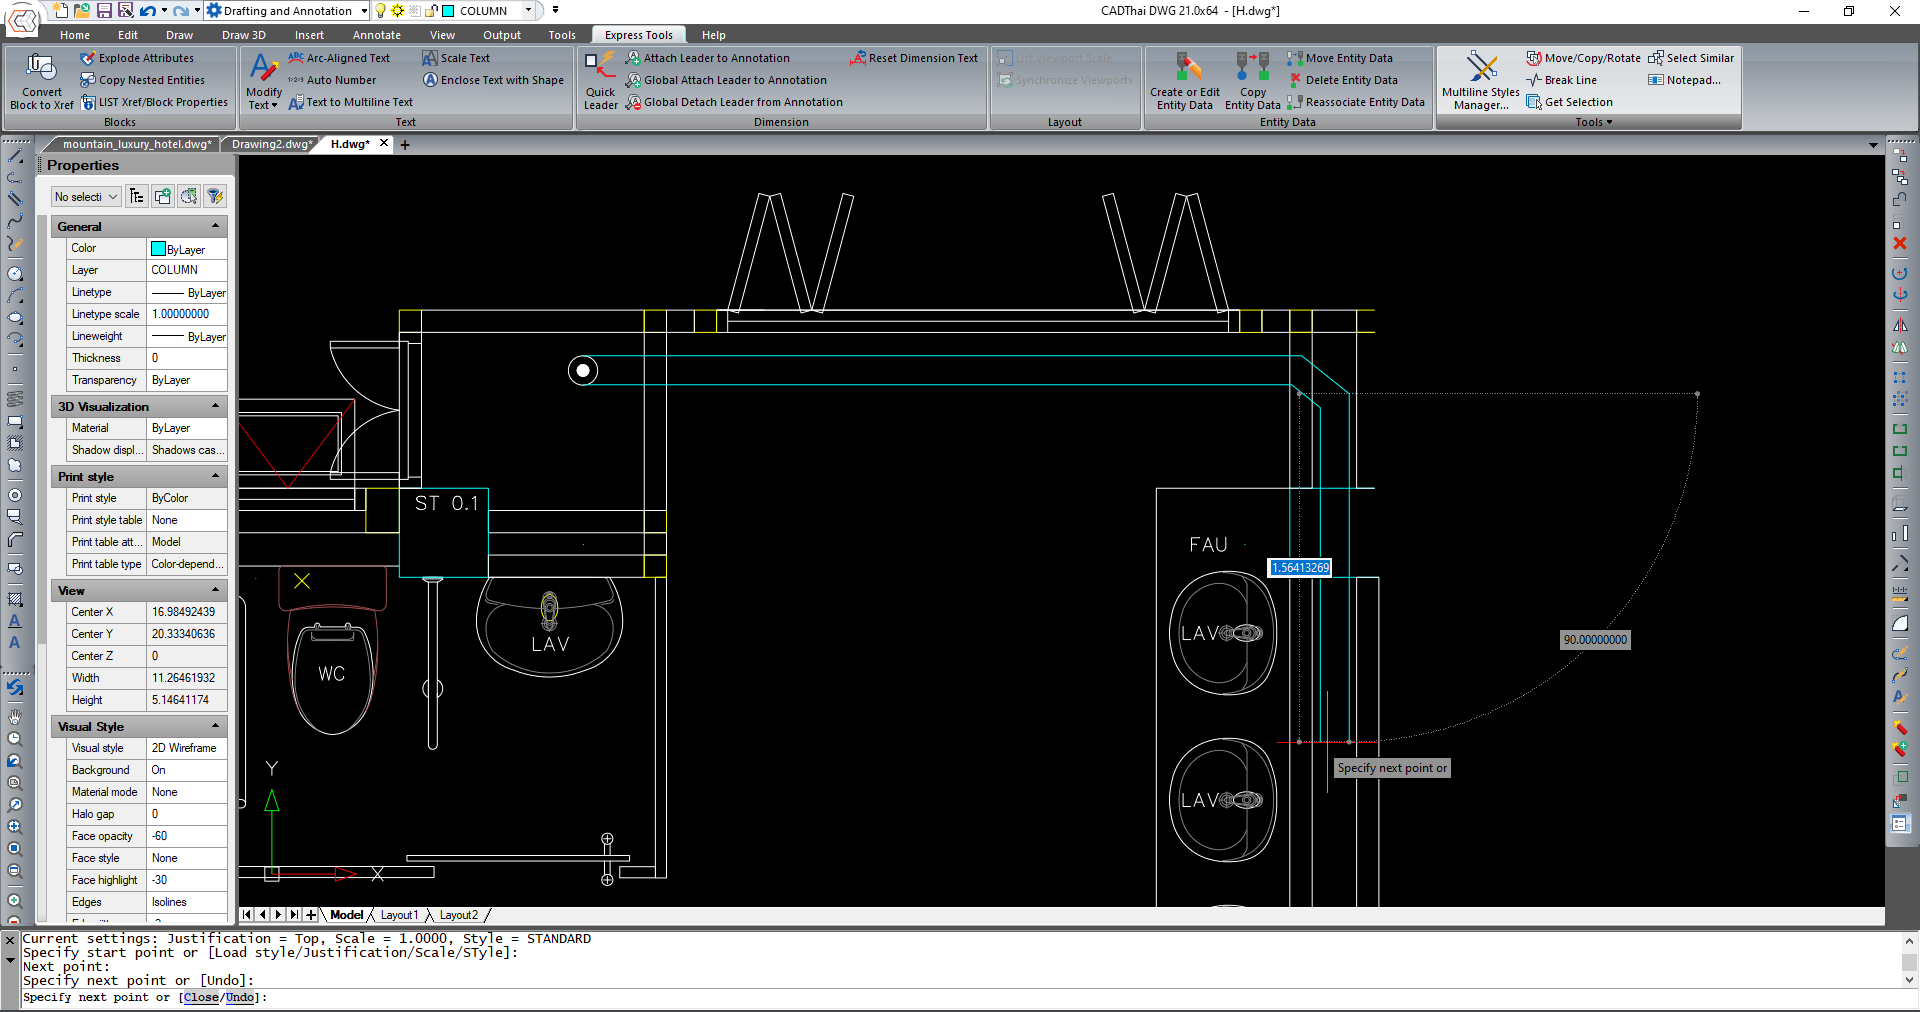Collapse the 3D Visualization section

[x=215, y=406]
